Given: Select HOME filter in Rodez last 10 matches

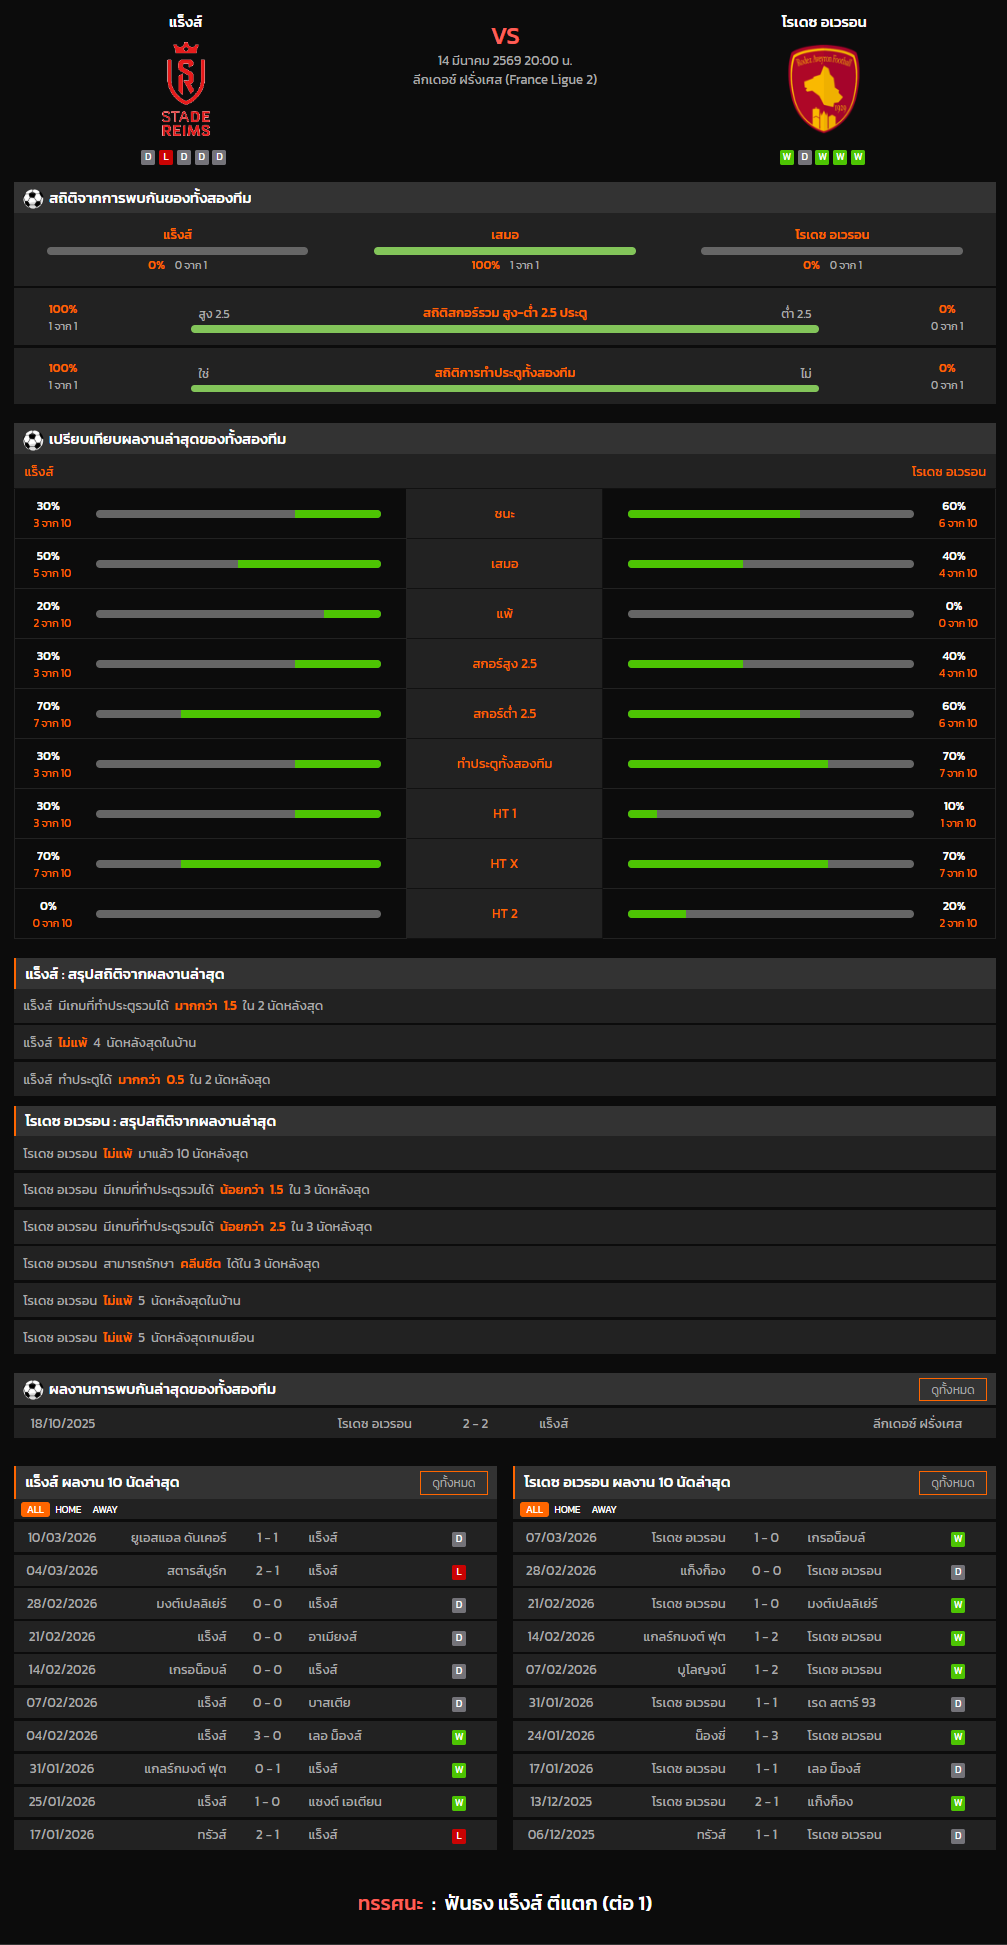Looking at the screenshot, I should tap(567, 1510).
